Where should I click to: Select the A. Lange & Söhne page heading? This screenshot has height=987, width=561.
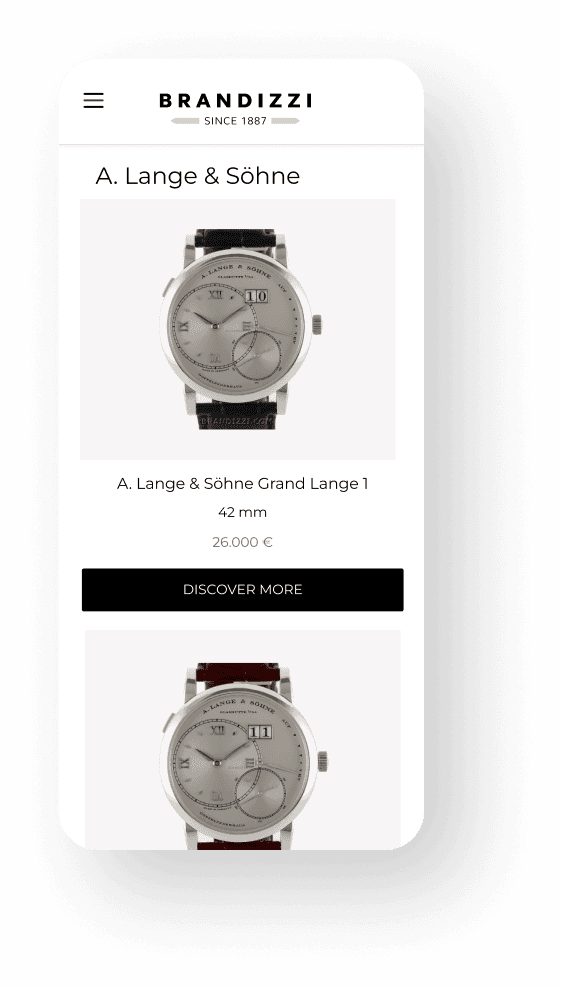[198, 176]
